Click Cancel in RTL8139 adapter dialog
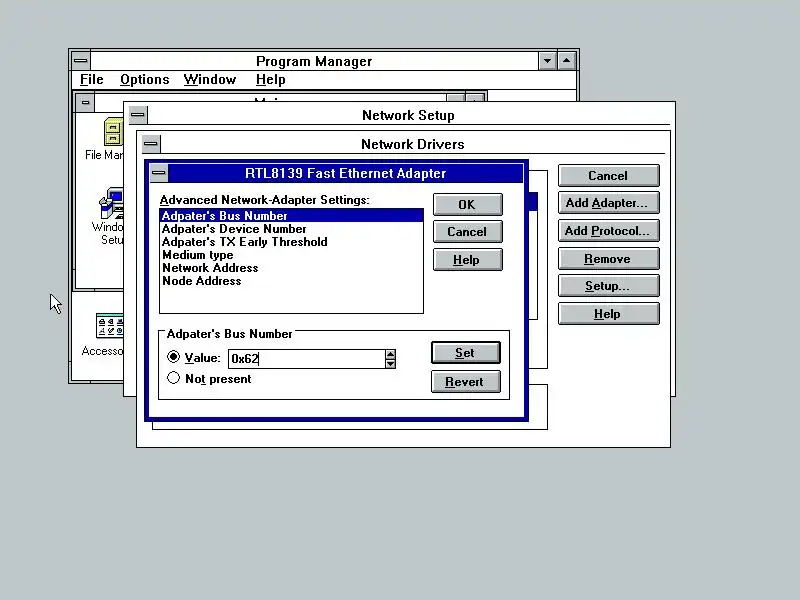Image resolution: width=800 pixels, height=600 pixels. click(x=467, y=232)
